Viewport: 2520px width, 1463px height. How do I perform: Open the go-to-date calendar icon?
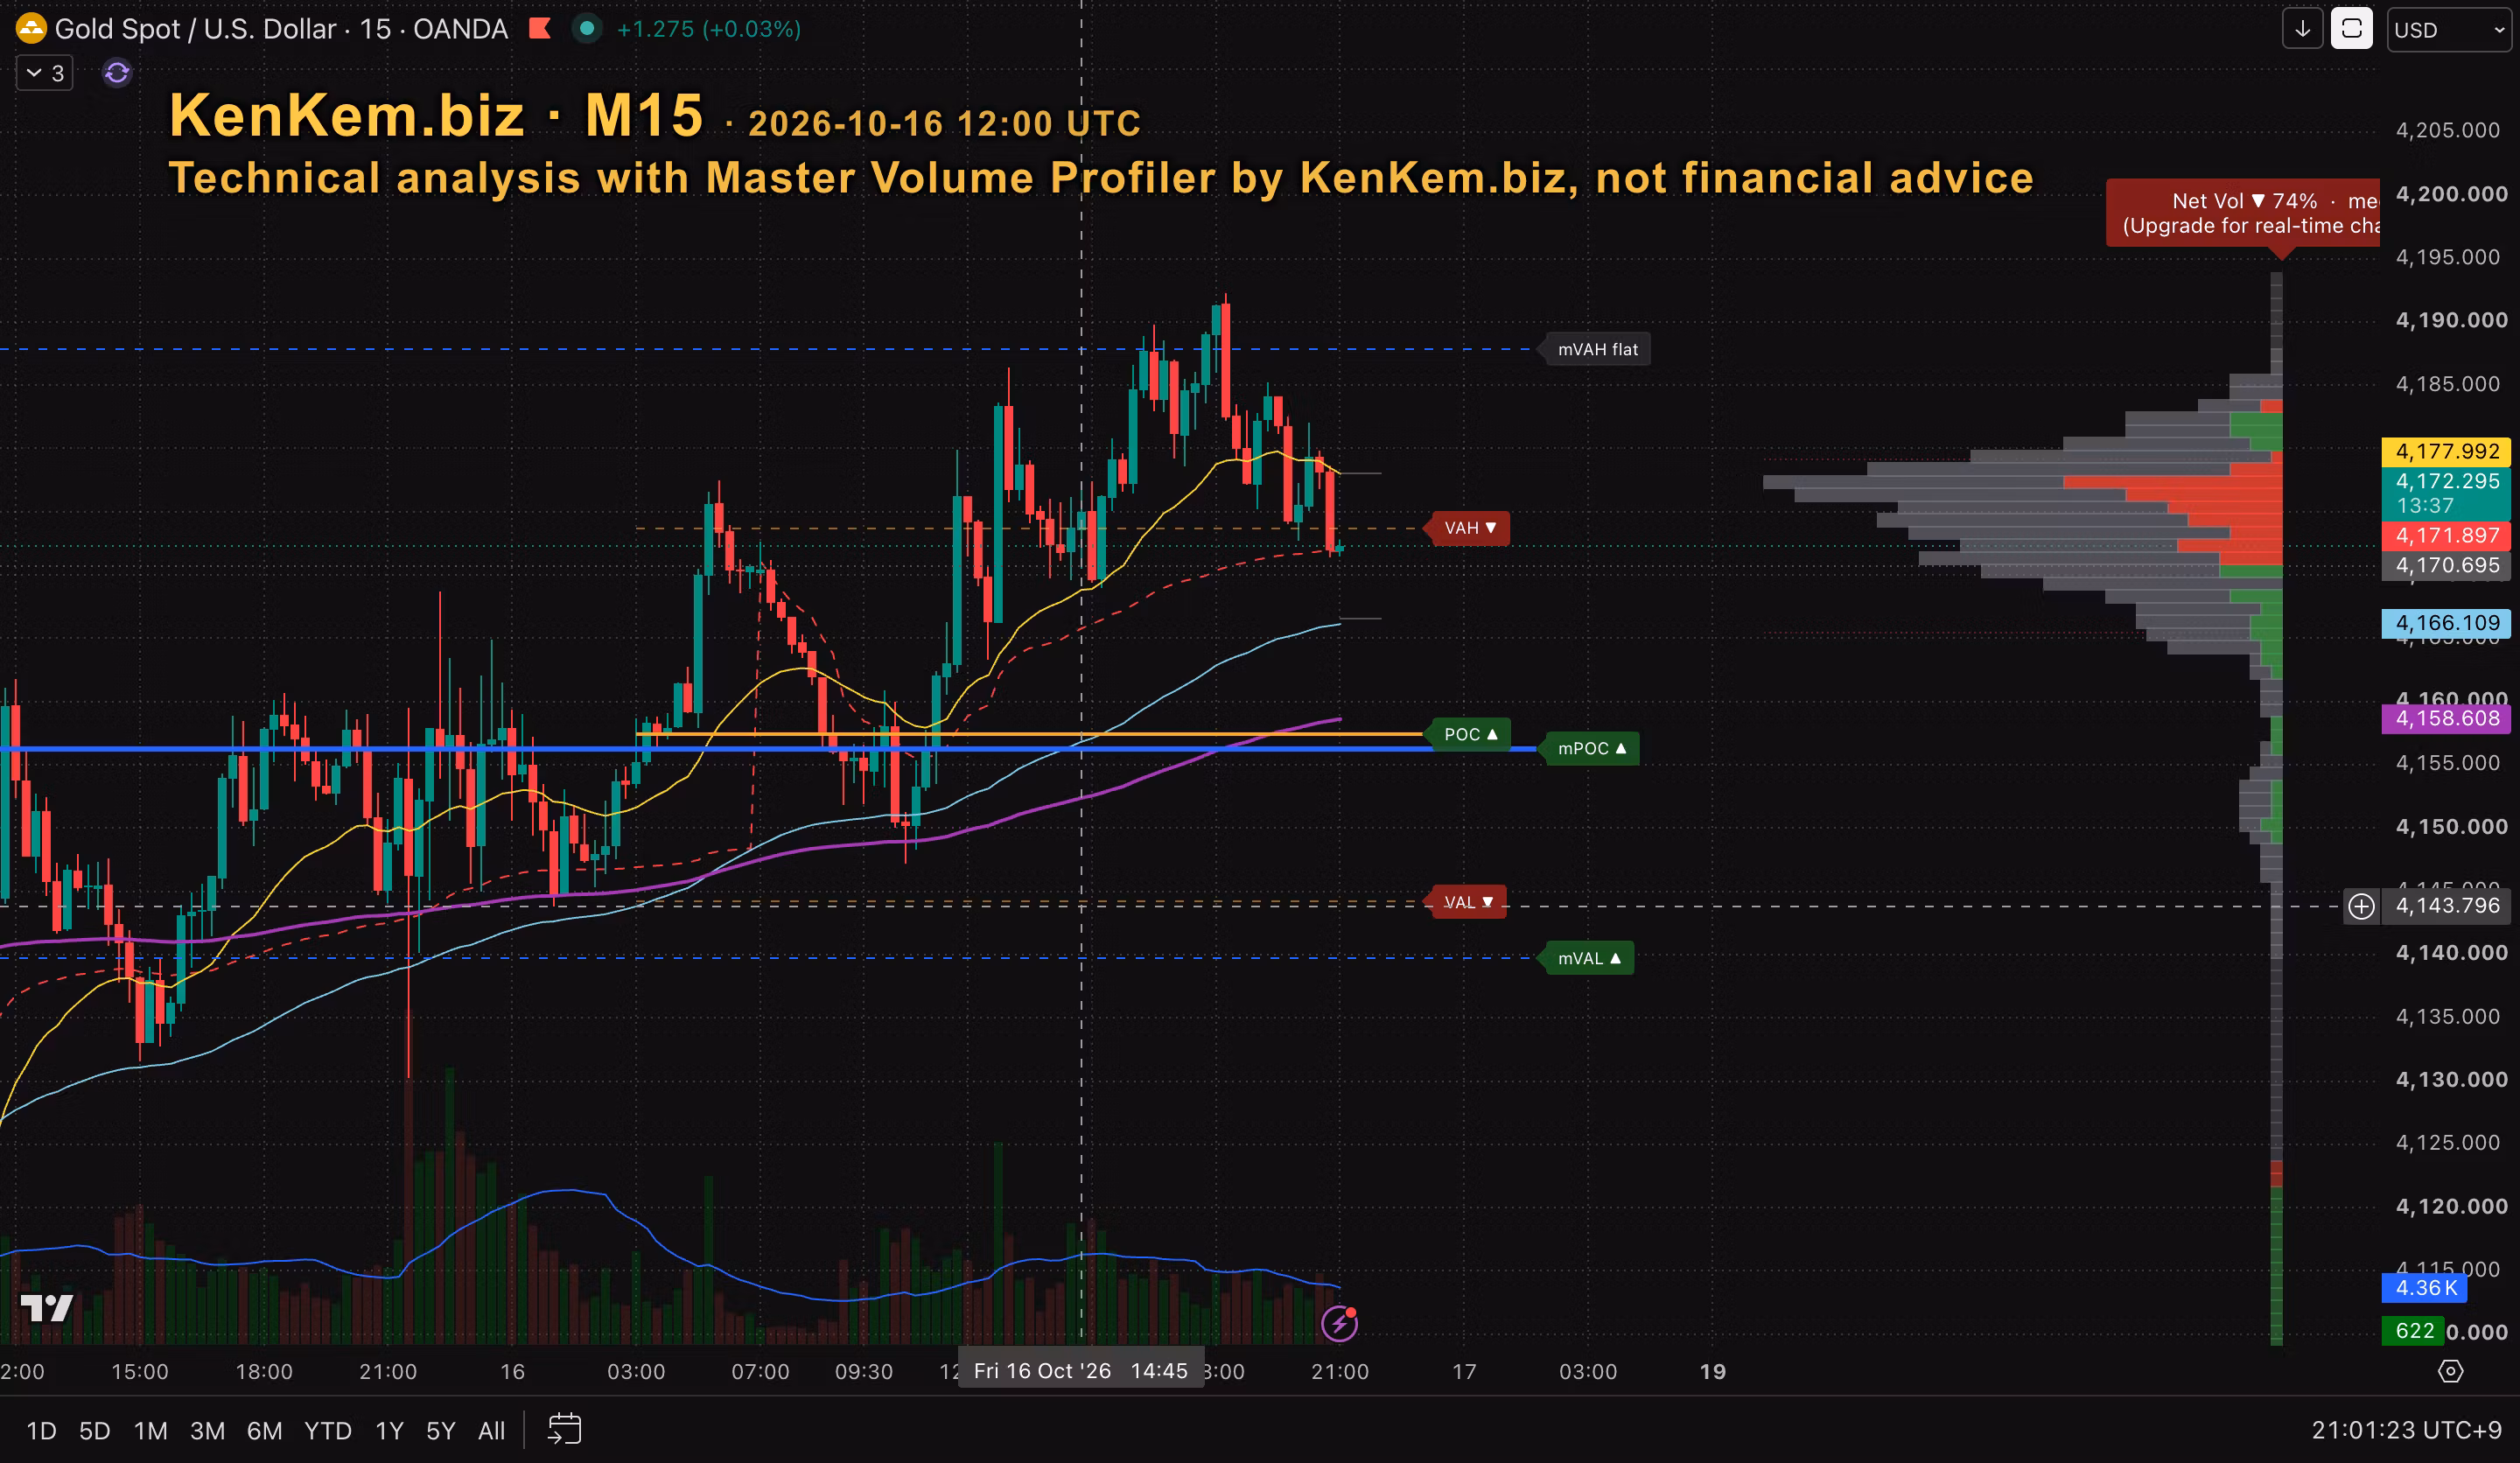point(564,1430)
